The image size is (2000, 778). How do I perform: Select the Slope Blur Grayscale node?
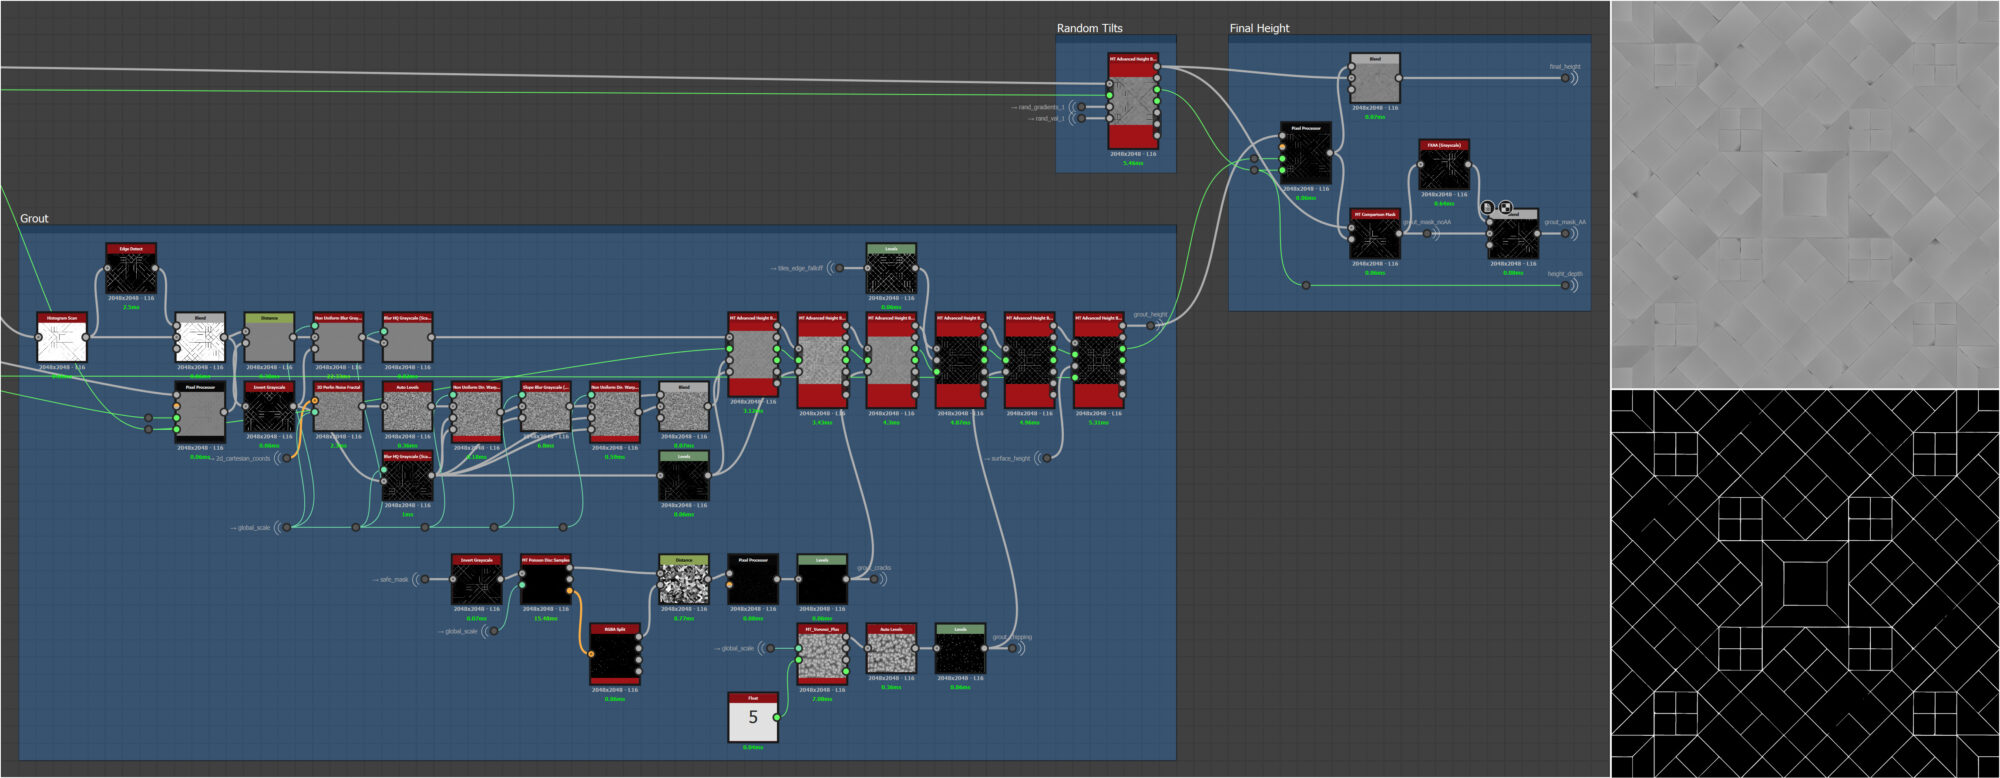(545, 408)
